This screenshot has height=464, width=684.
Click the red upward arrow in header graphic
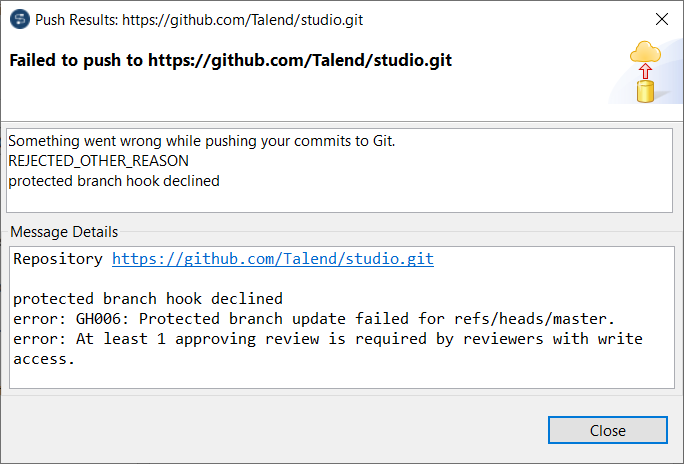tap(645, 70)
